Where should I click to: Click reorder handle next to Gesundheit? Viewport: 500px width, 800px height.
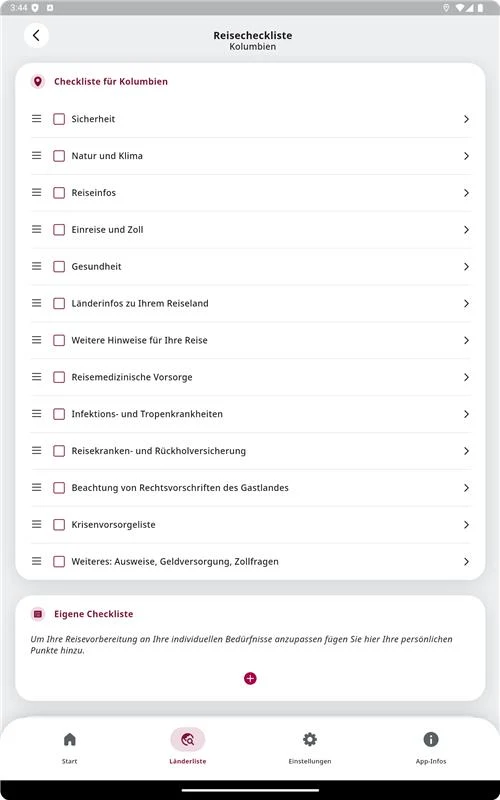click(x=37, y=266)
